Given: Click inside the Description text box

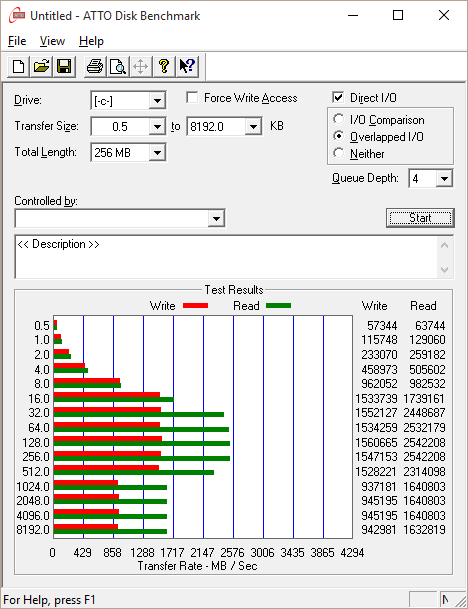Looking at the screenshot, I should 227,257.
